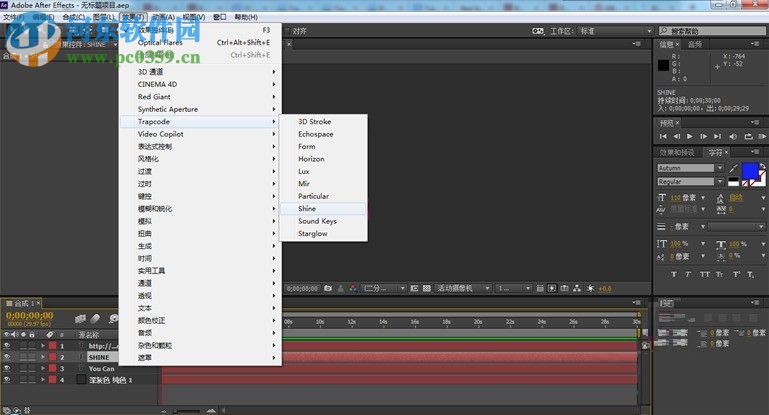Toggle the loop option icon
This screenshot has height=415, width=769.
click(x=748, y=136)
